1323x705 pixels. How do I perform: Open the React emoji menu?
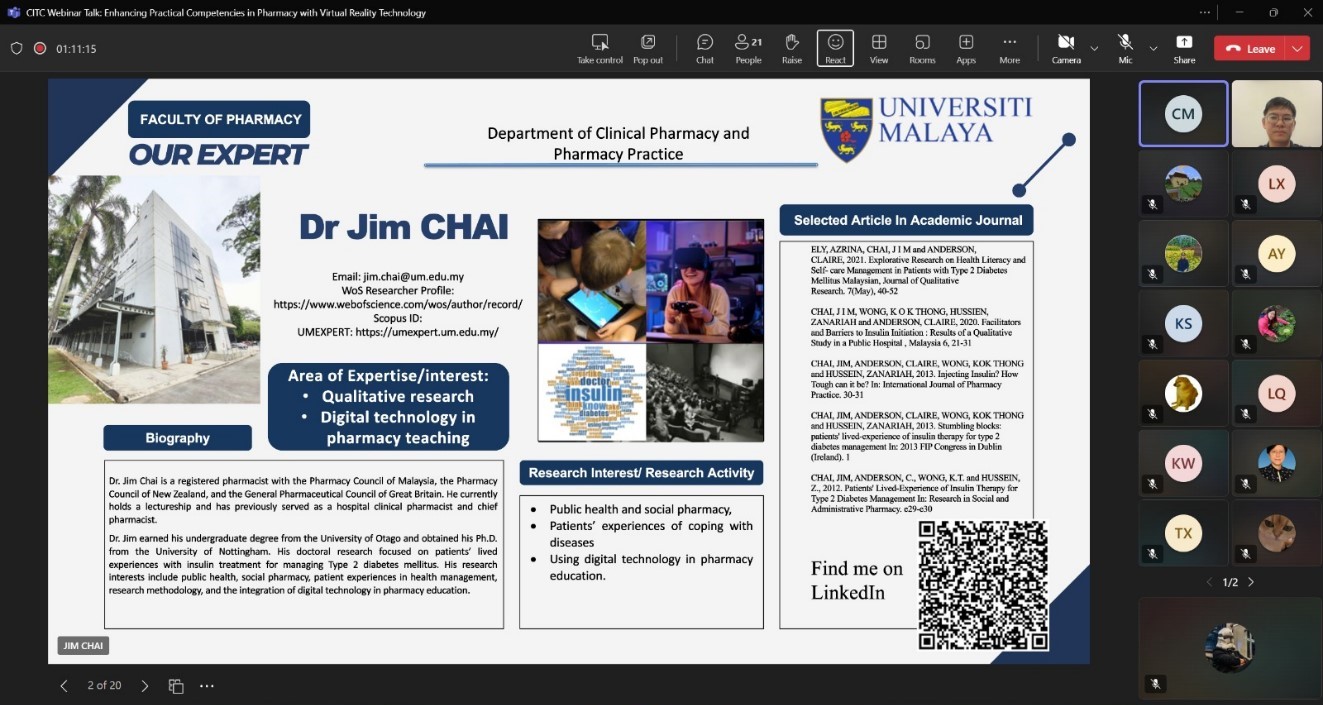(835, 48)
